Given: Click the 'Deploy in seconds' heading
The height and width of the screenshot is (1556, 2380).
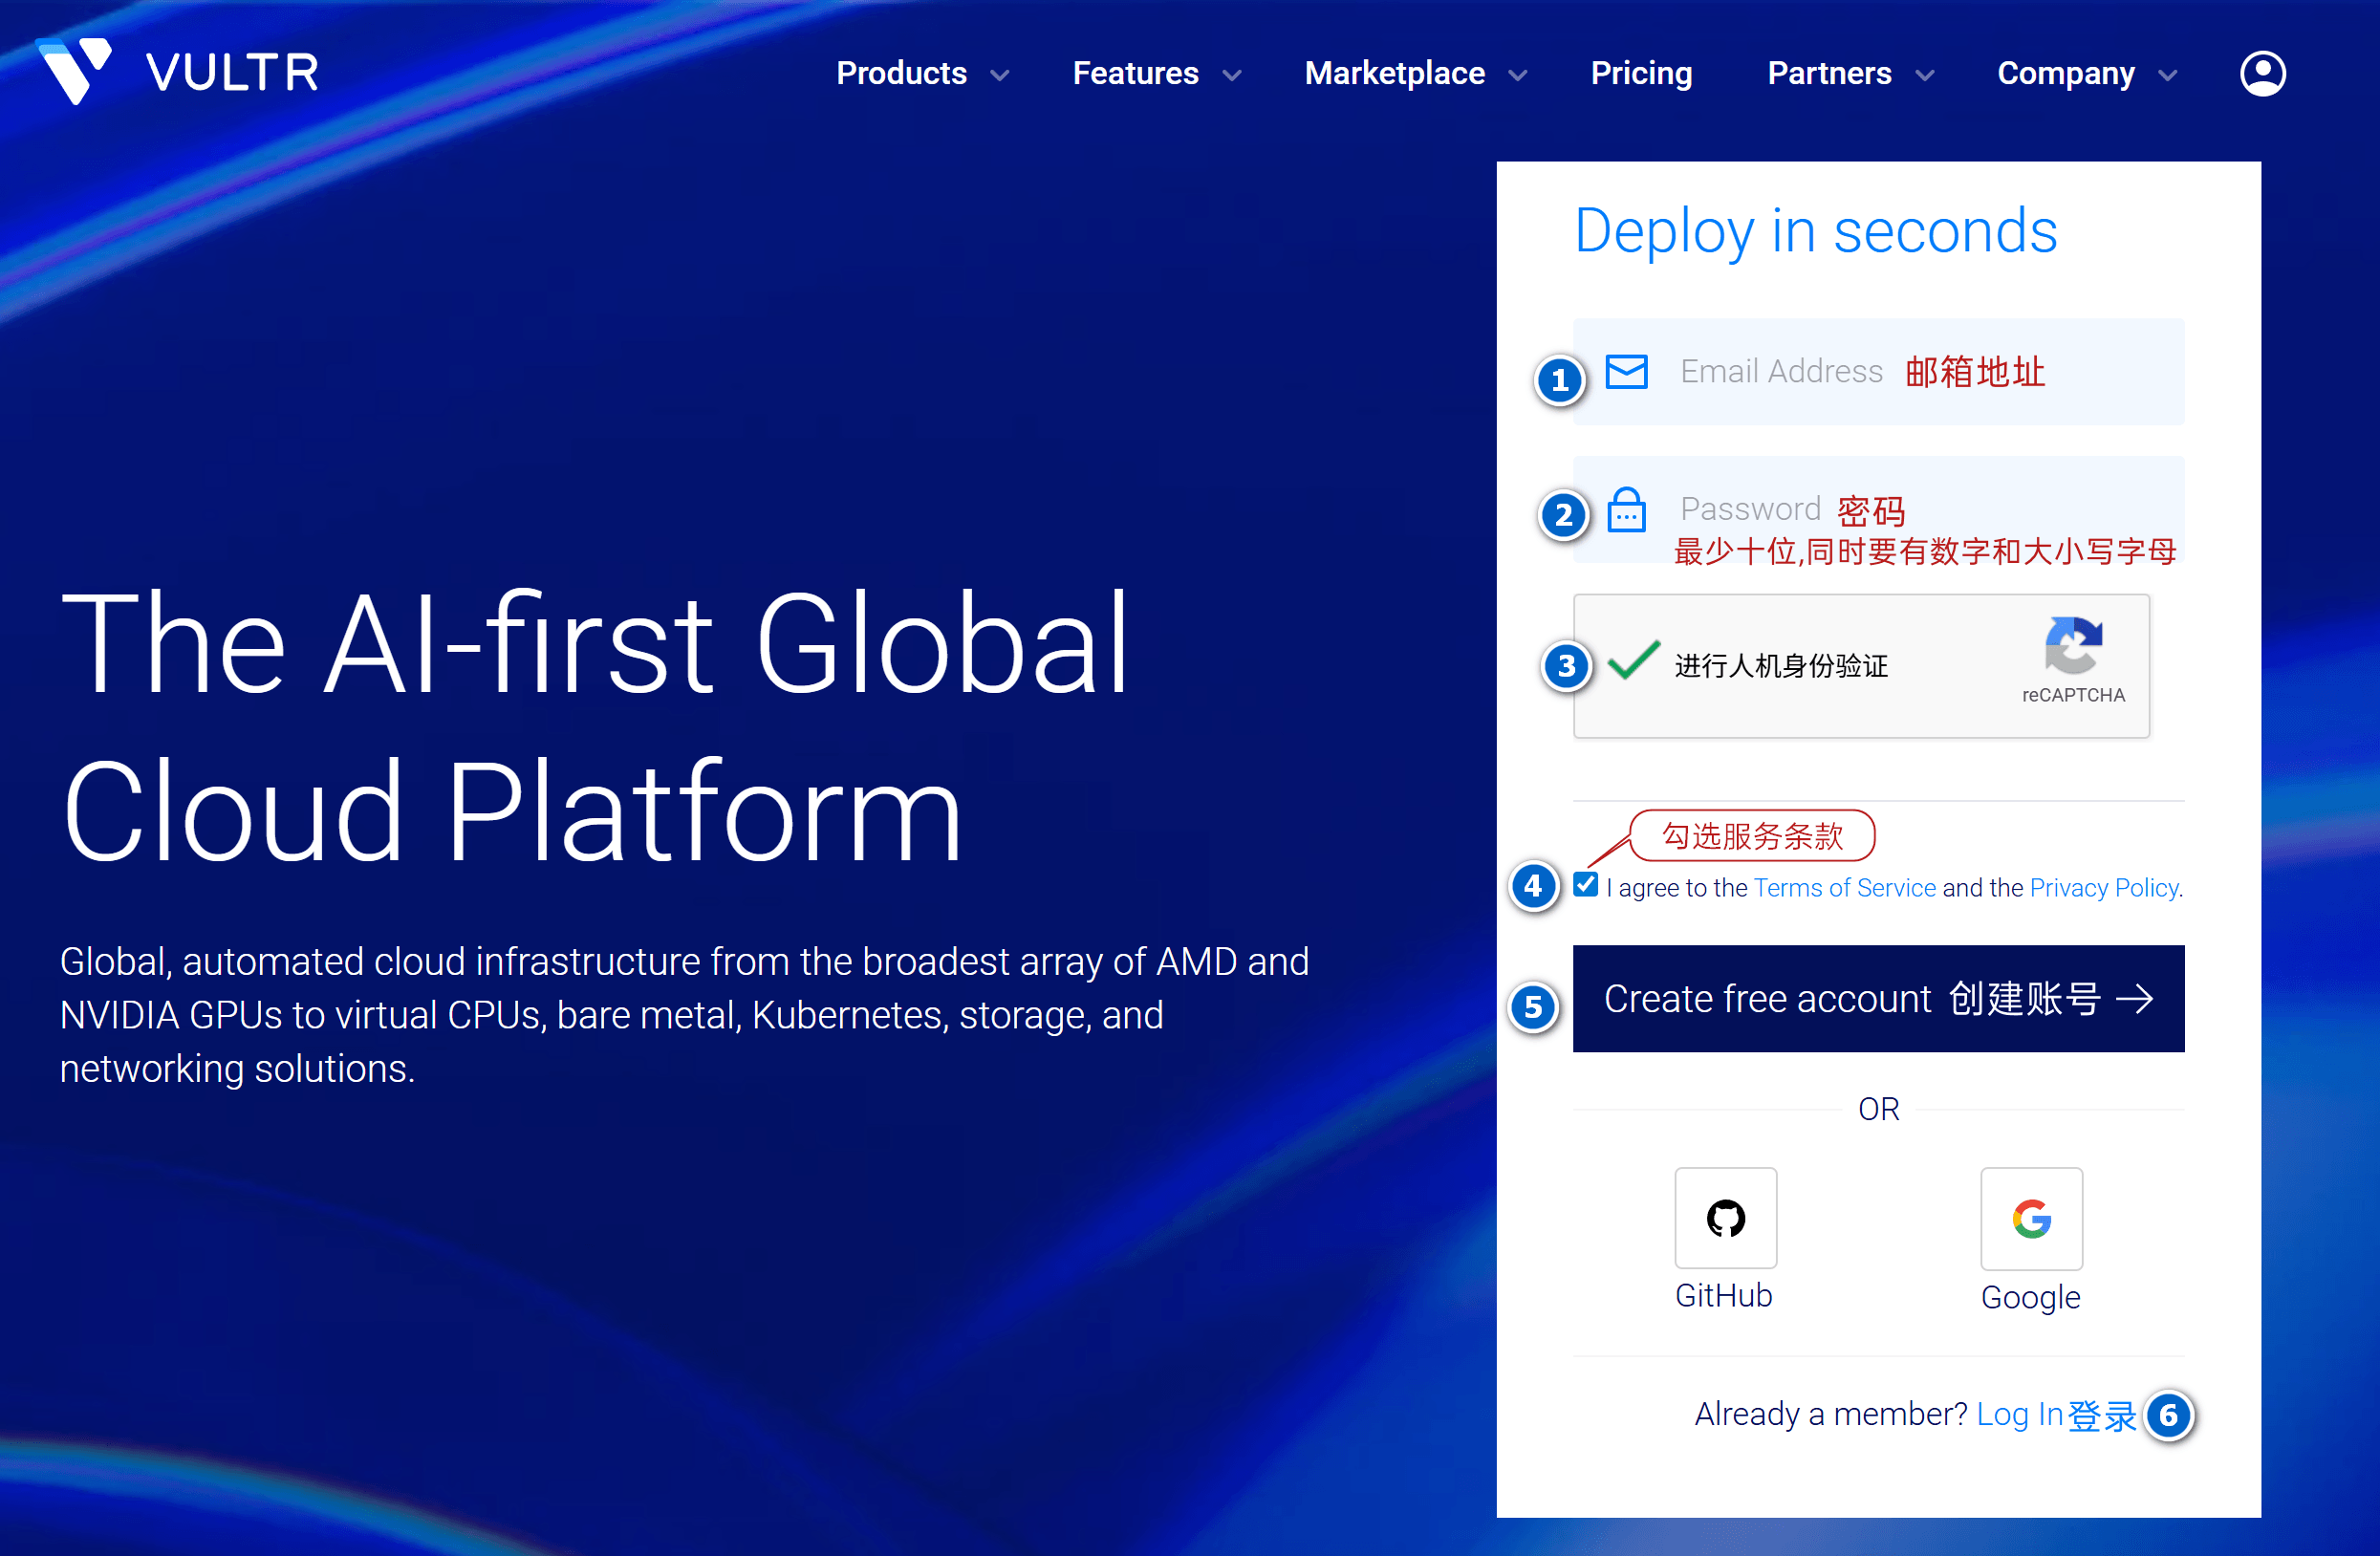Looking at the screenshot, I should (x=1815, y=231).
